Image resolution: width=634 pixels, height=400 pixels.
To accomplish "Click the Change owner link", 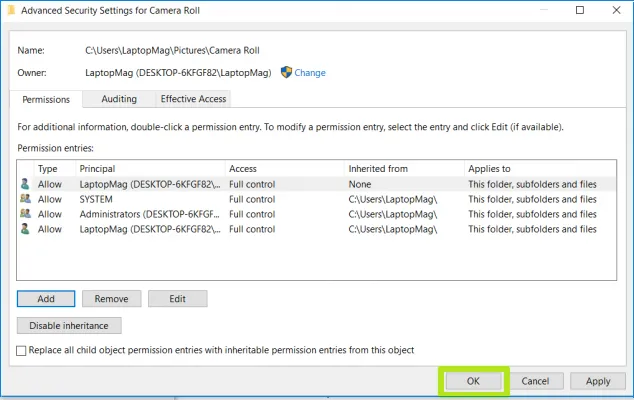I will (x=310, y=73).
